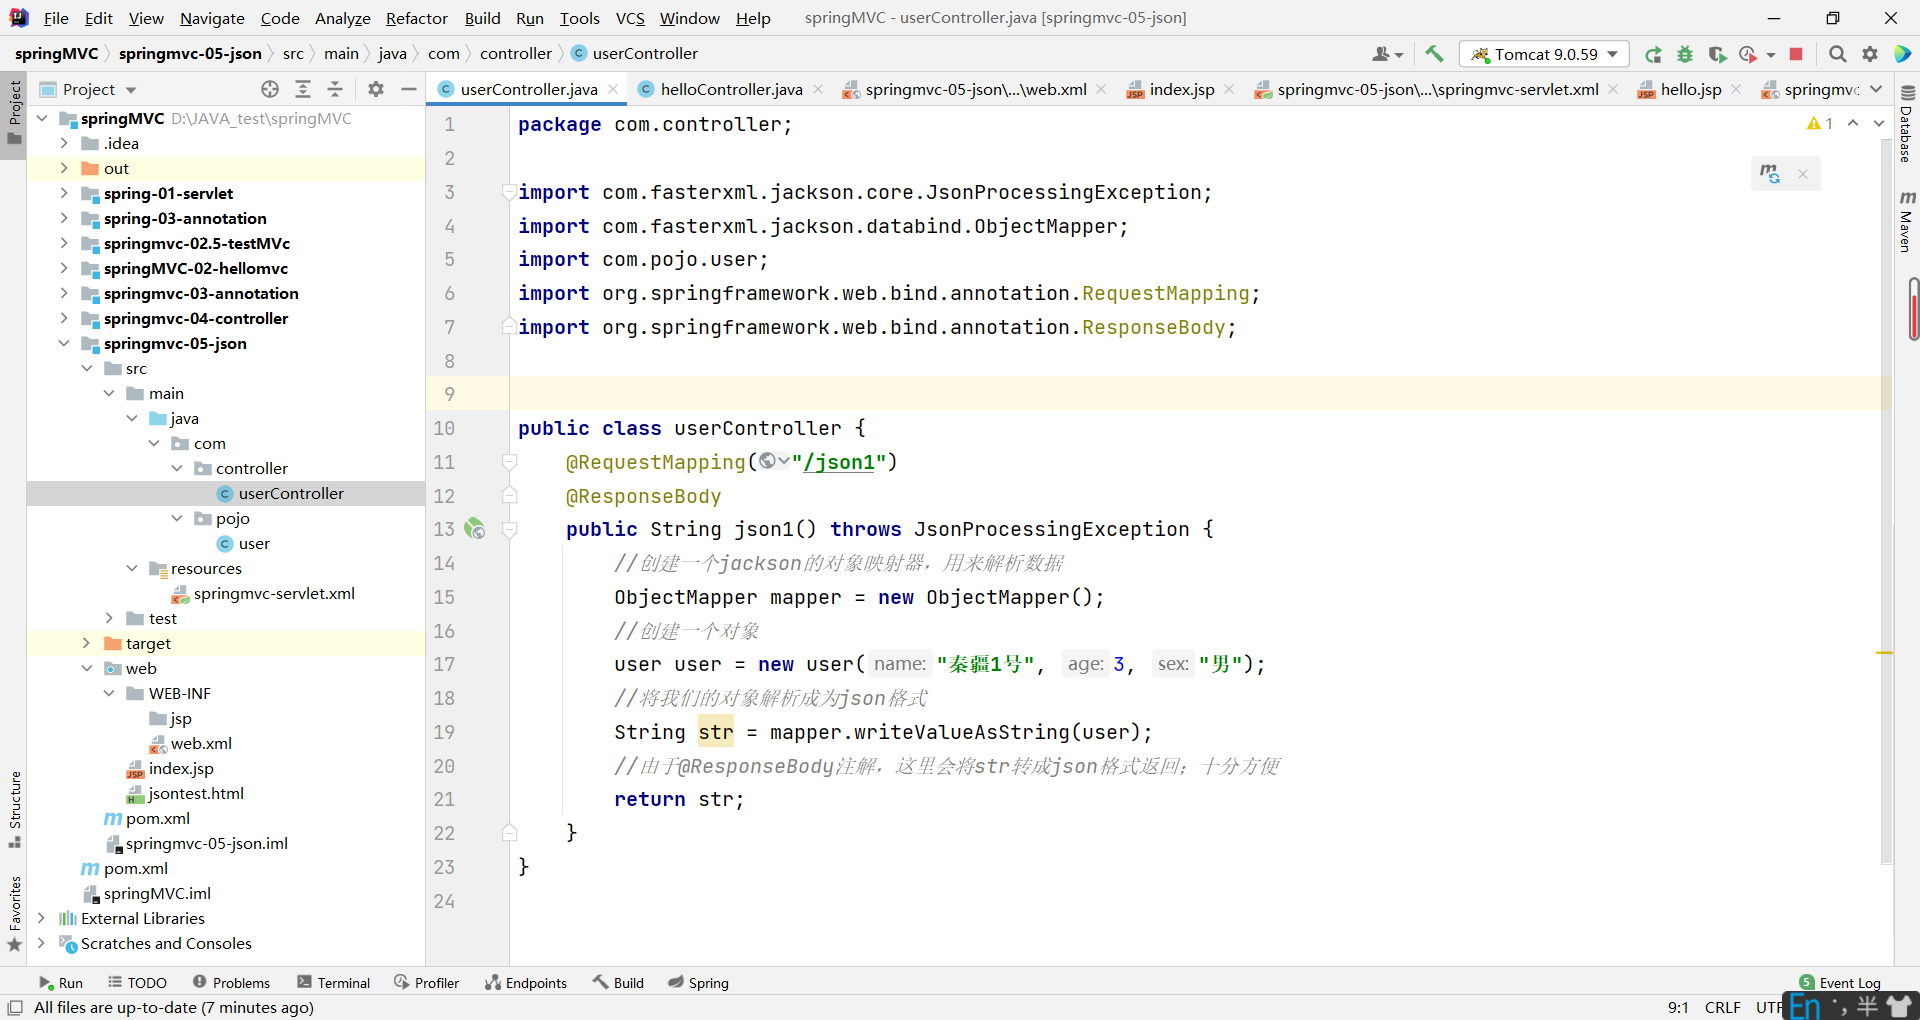This screenshot has height=1020, width=1920.
Task: Open the Terminal tool window
Action: click(x=334, y=983)
